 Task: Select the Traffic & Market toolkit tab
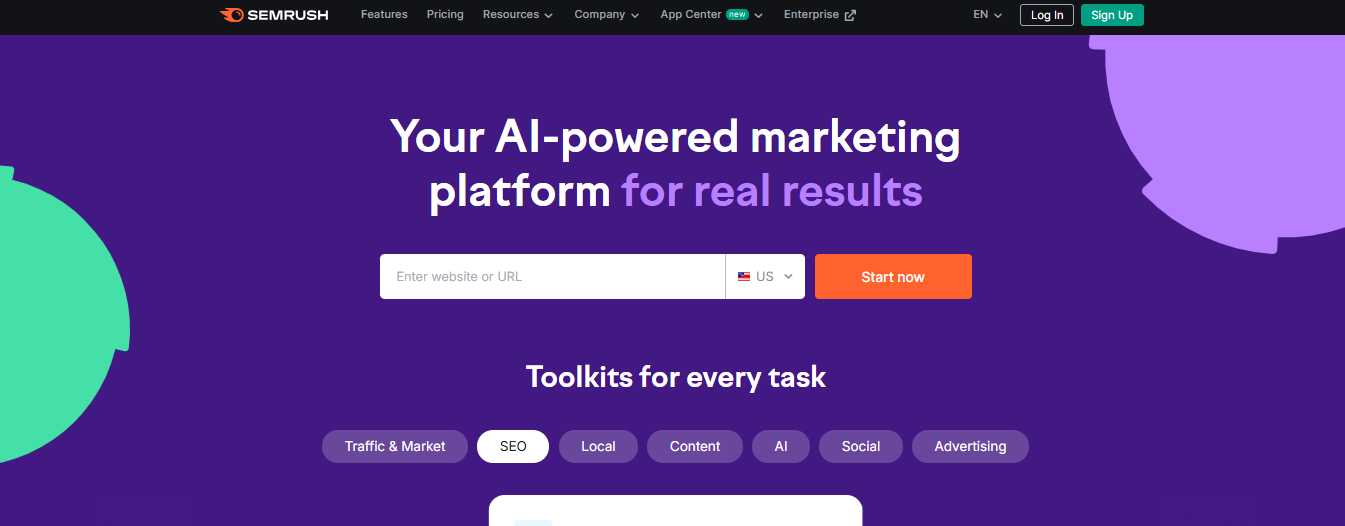[395, 446]
